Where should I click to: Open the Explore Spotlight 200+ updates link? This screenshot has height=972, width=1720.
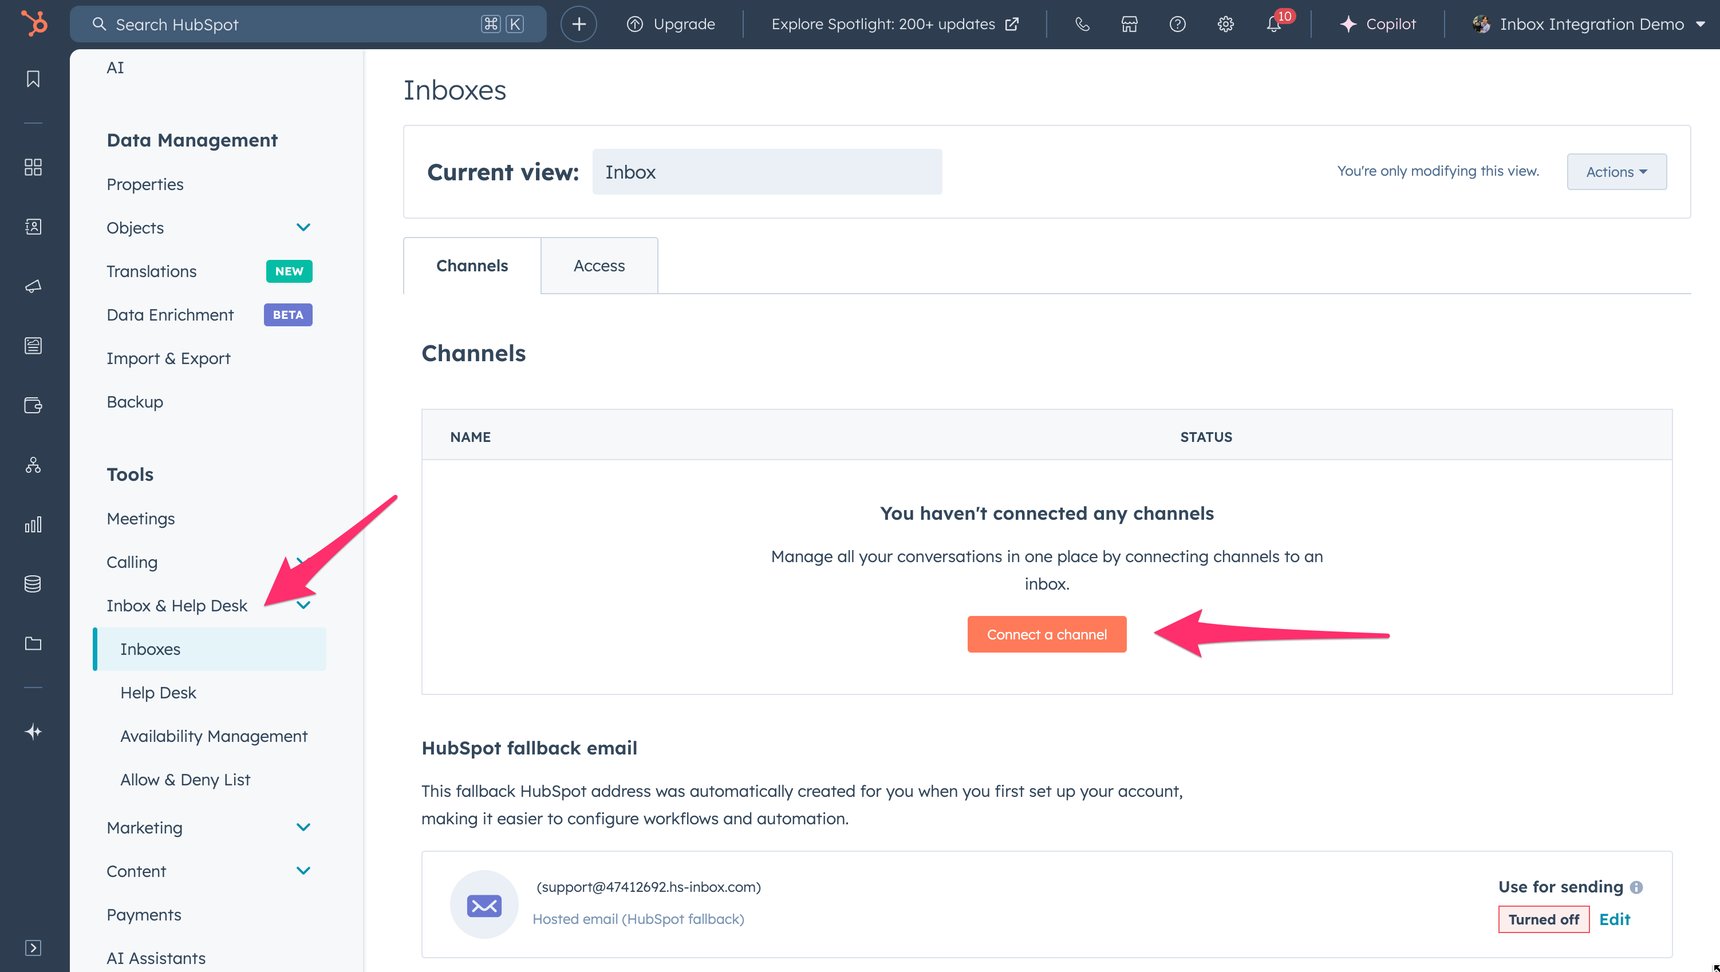coord(893,23)
